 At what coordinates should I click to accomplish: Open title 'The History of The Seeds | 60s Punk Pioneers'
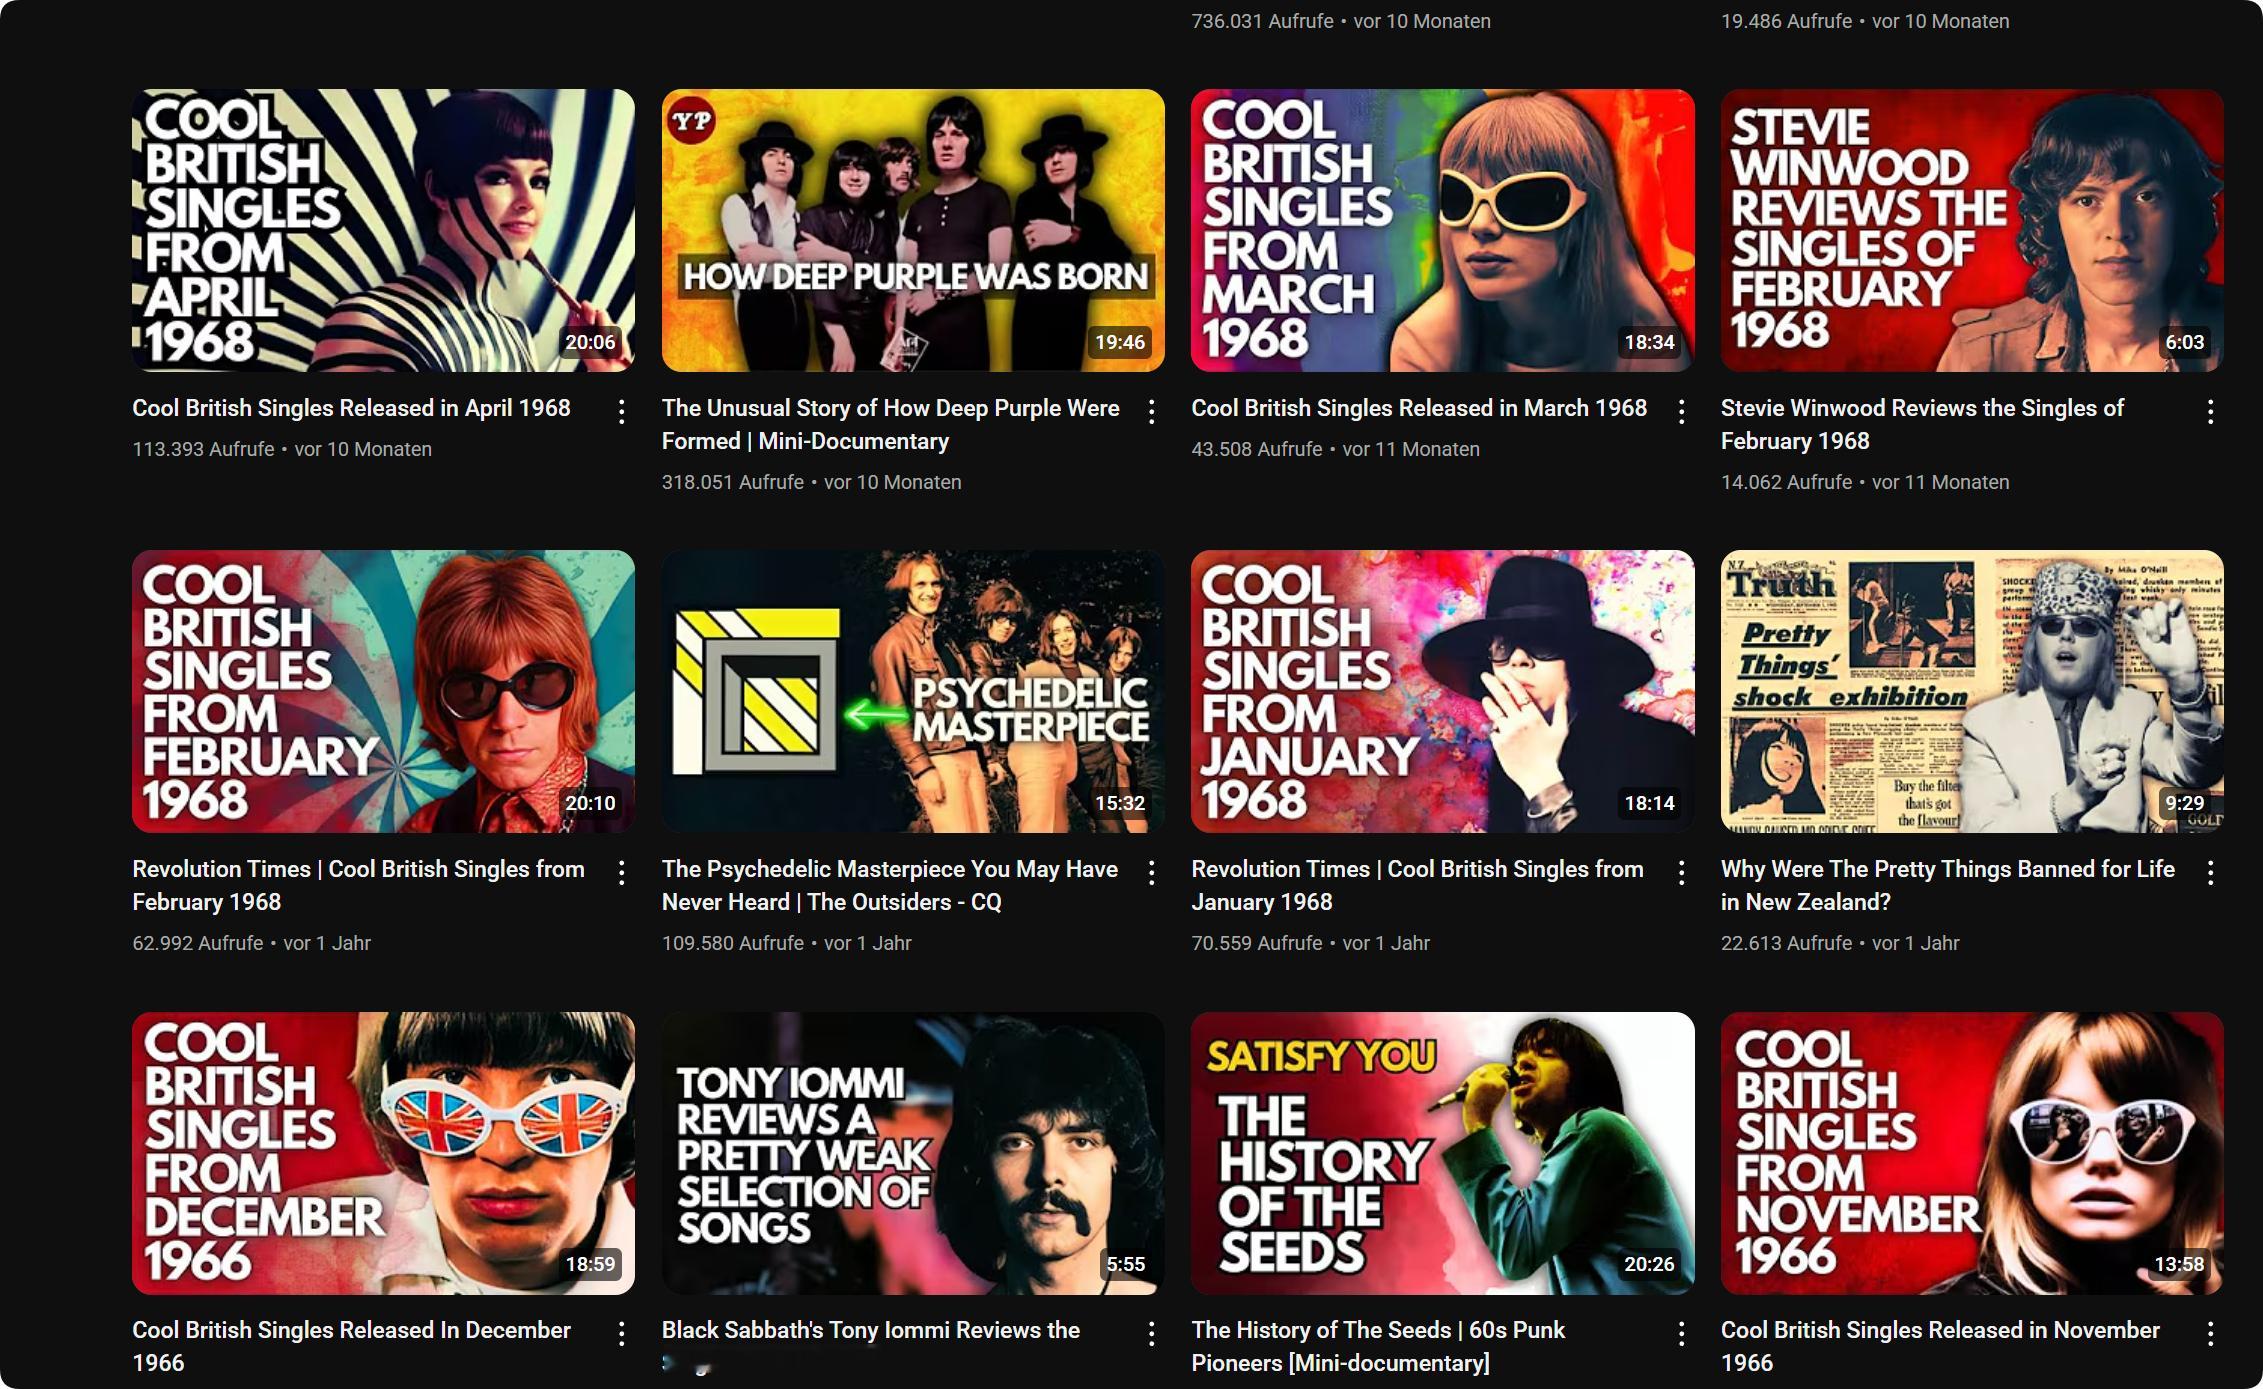tap(1378, 1346)
